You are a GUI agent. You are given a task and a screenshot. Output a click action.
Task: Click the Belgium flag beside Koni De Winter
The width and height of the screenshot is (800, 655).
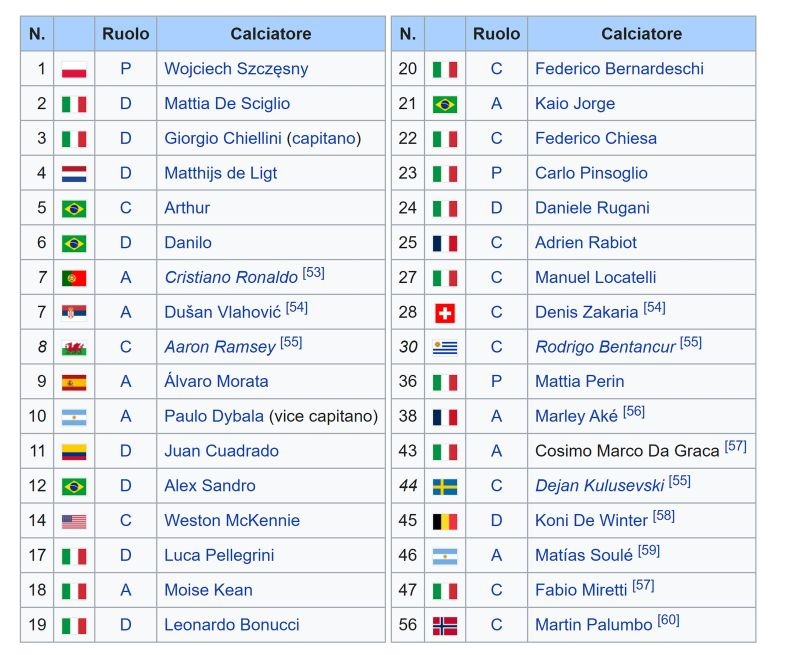coord(445,521)
